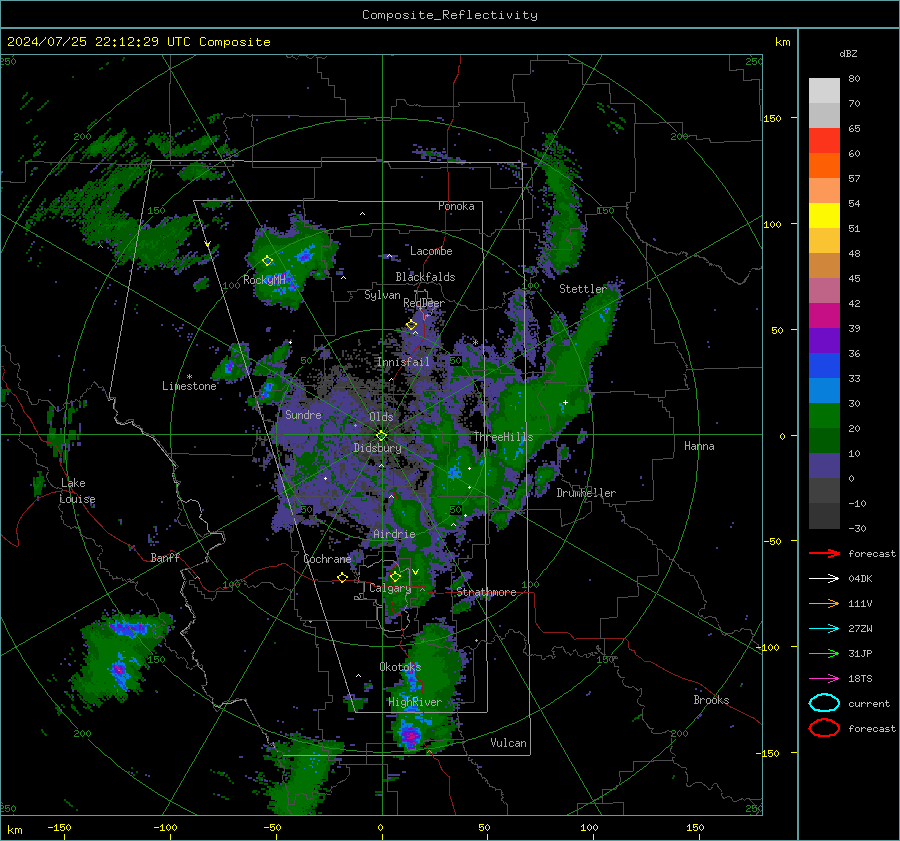Click the Ponoka city label
900x841 pixels.
coord(456,206)
